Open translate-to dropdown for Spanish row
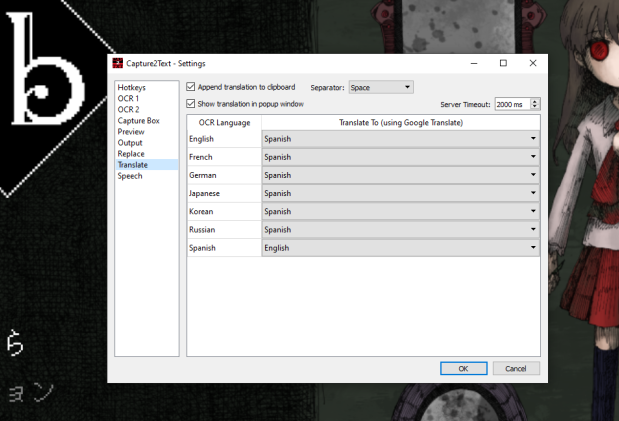 pyautogui.click(x=400, y=247)
